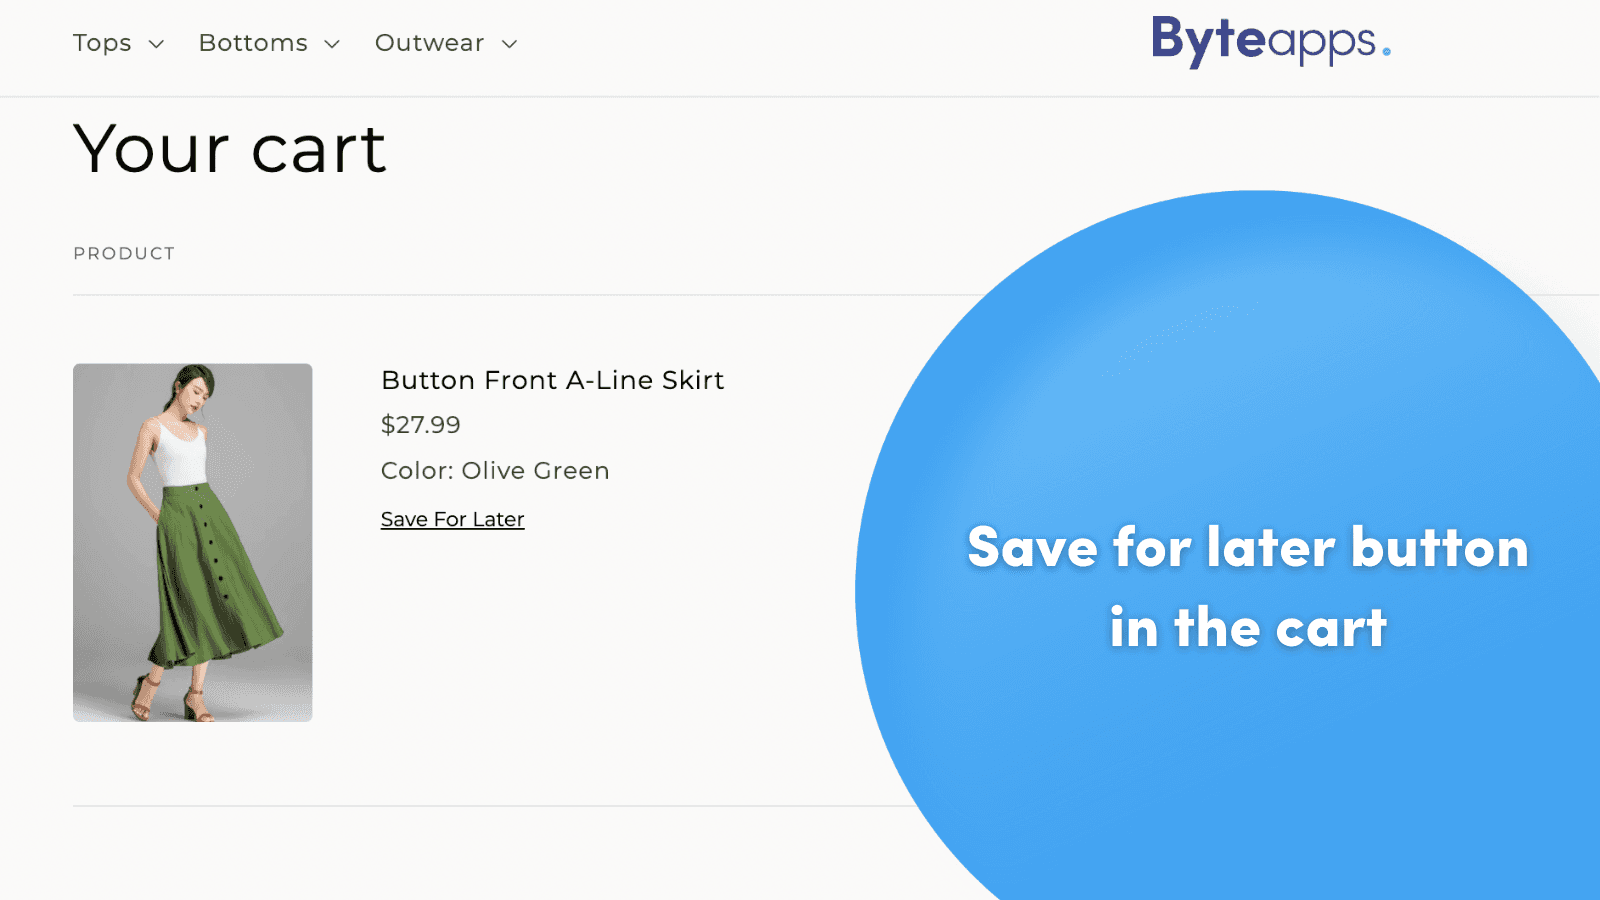Click the Save For Later link
Screen dimensions: 1600x900
pyautogui.click(x=452, y=519)
